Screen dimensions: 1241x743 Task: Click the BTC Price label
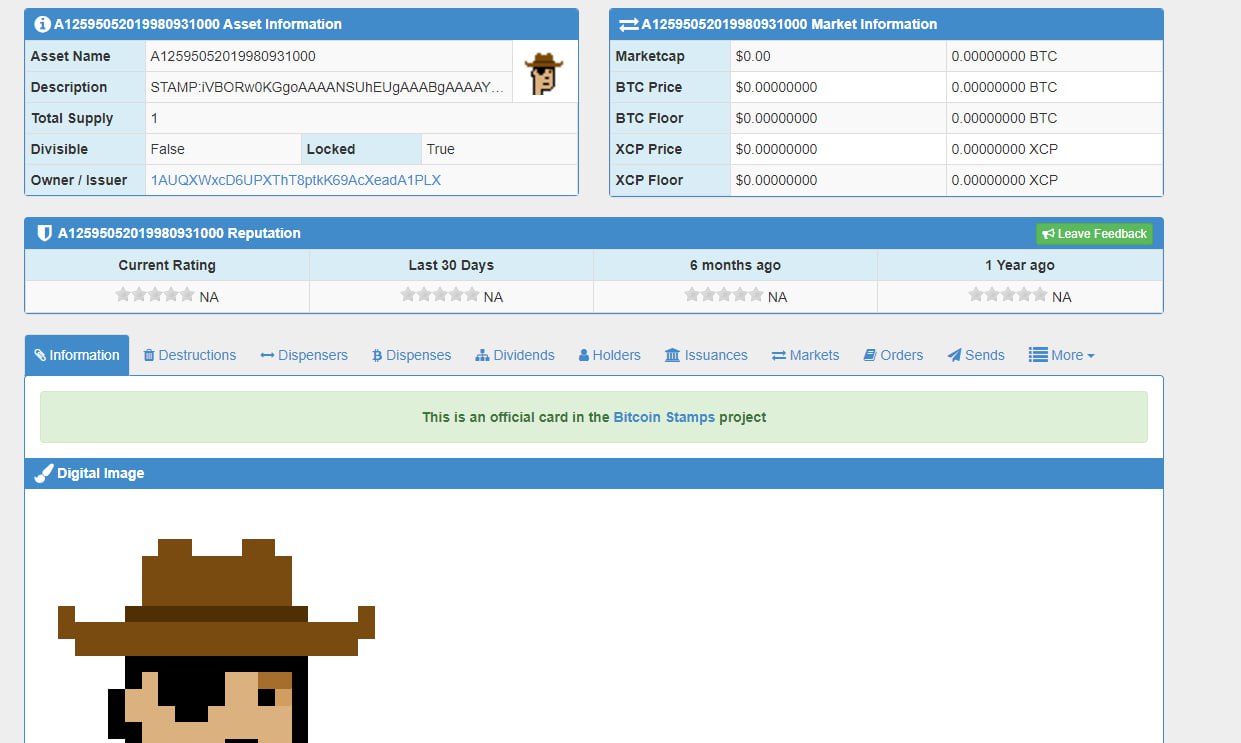point(649,87)
